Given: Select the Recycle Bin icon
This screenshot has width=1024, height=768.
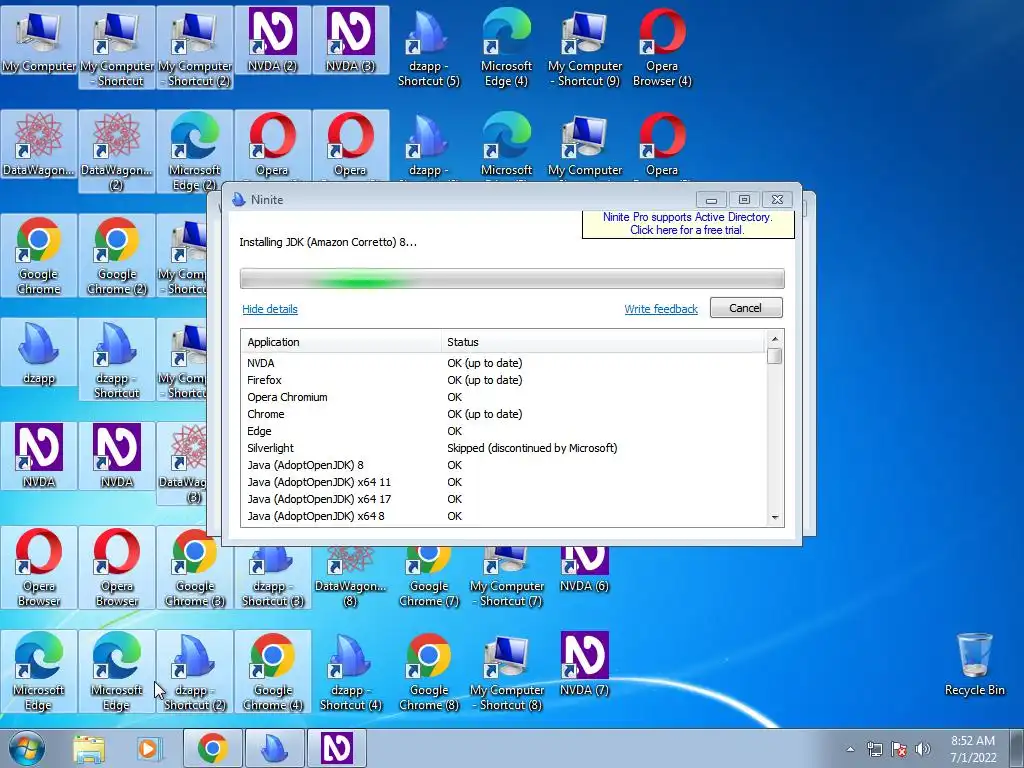Looking at the screenshot, I should (974, 664).
